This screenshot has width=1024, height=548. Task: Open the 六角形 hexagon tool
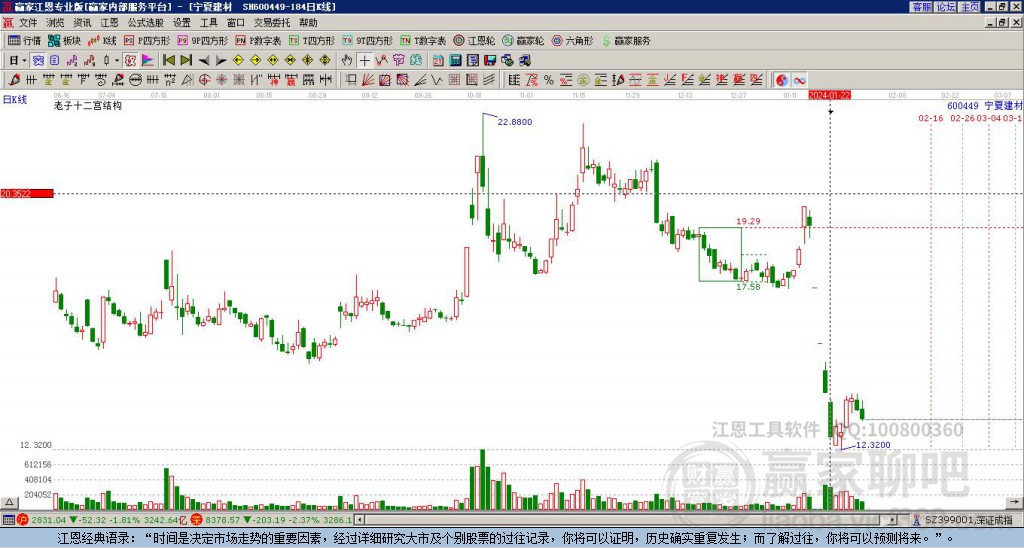(572, 40)
